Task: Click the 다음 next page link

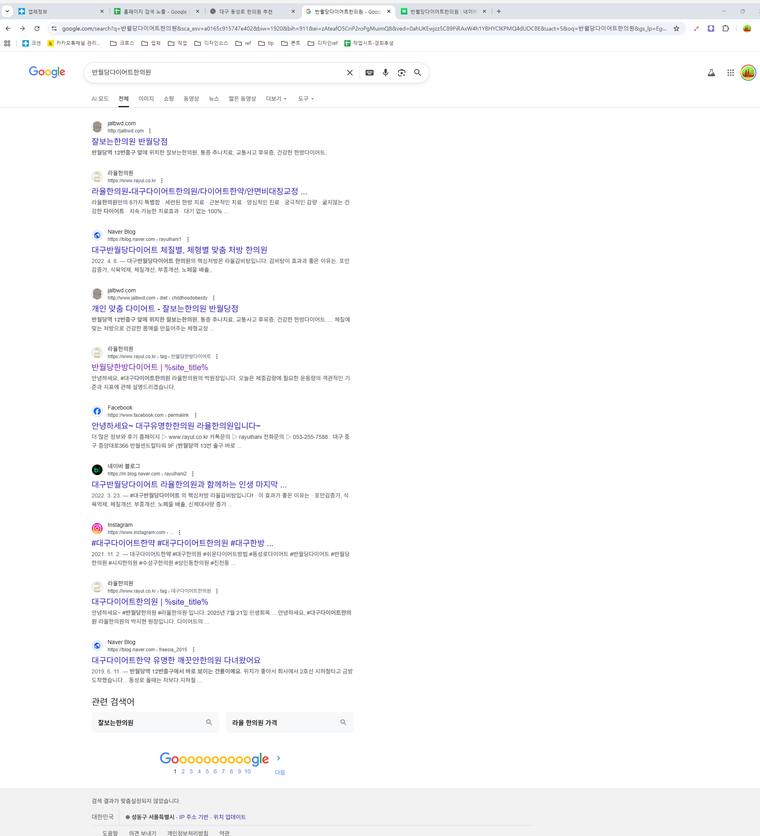Action: click(279, 772)
